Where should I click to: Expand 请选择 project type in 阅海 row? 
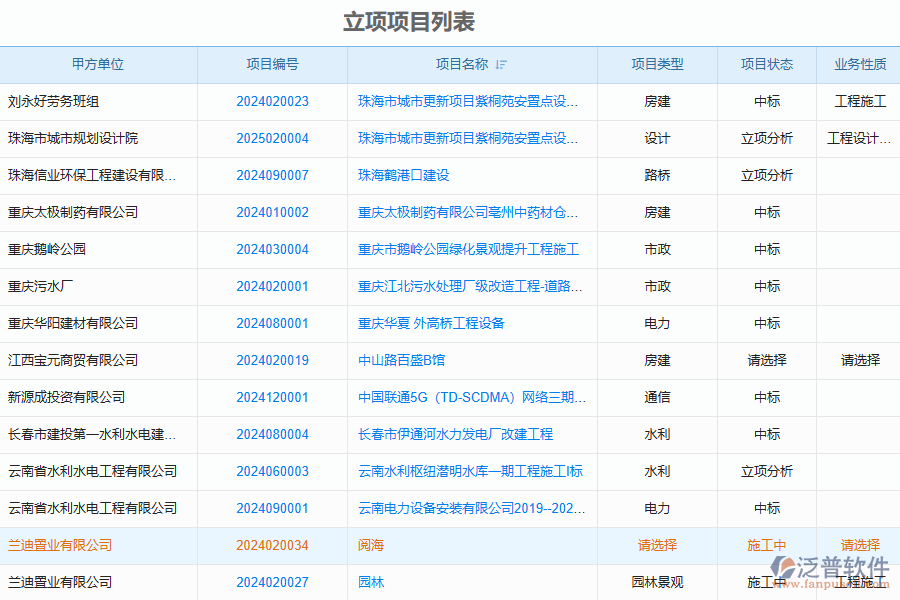(657, 546)
